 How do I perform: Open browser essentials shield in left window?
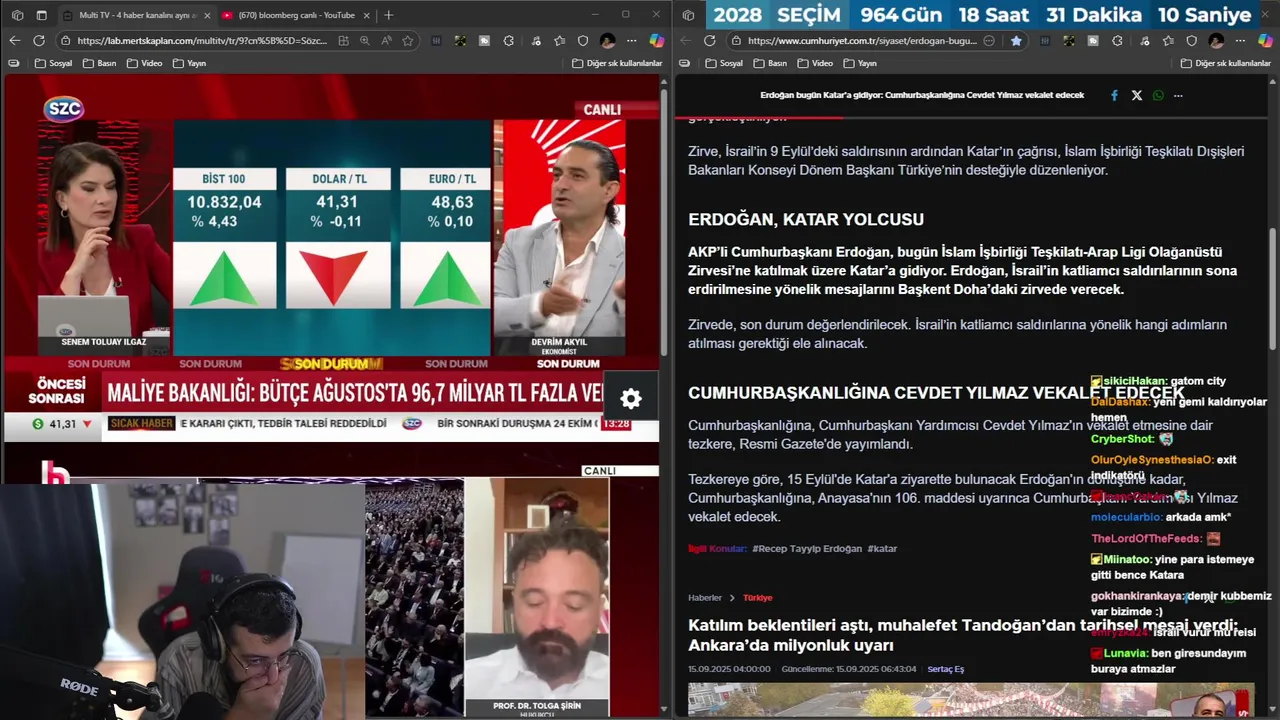[x=584, y=41]
